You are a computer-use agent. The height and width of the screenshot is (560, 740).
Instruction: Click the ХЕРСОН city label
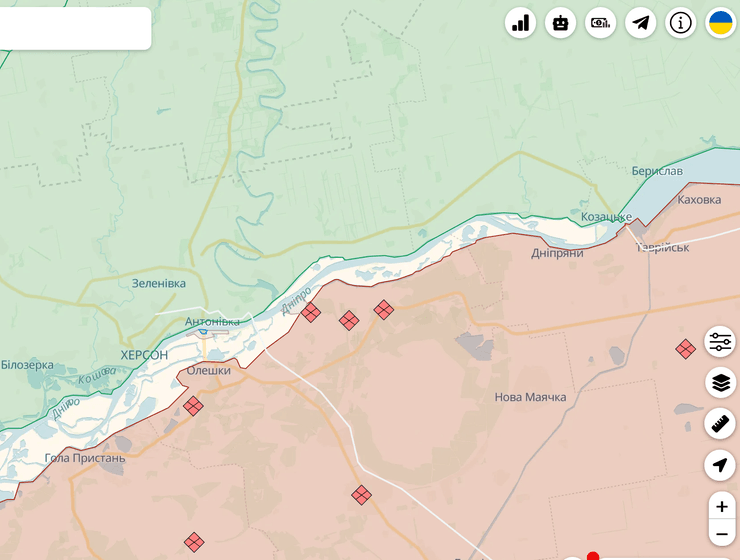point(144,355)
